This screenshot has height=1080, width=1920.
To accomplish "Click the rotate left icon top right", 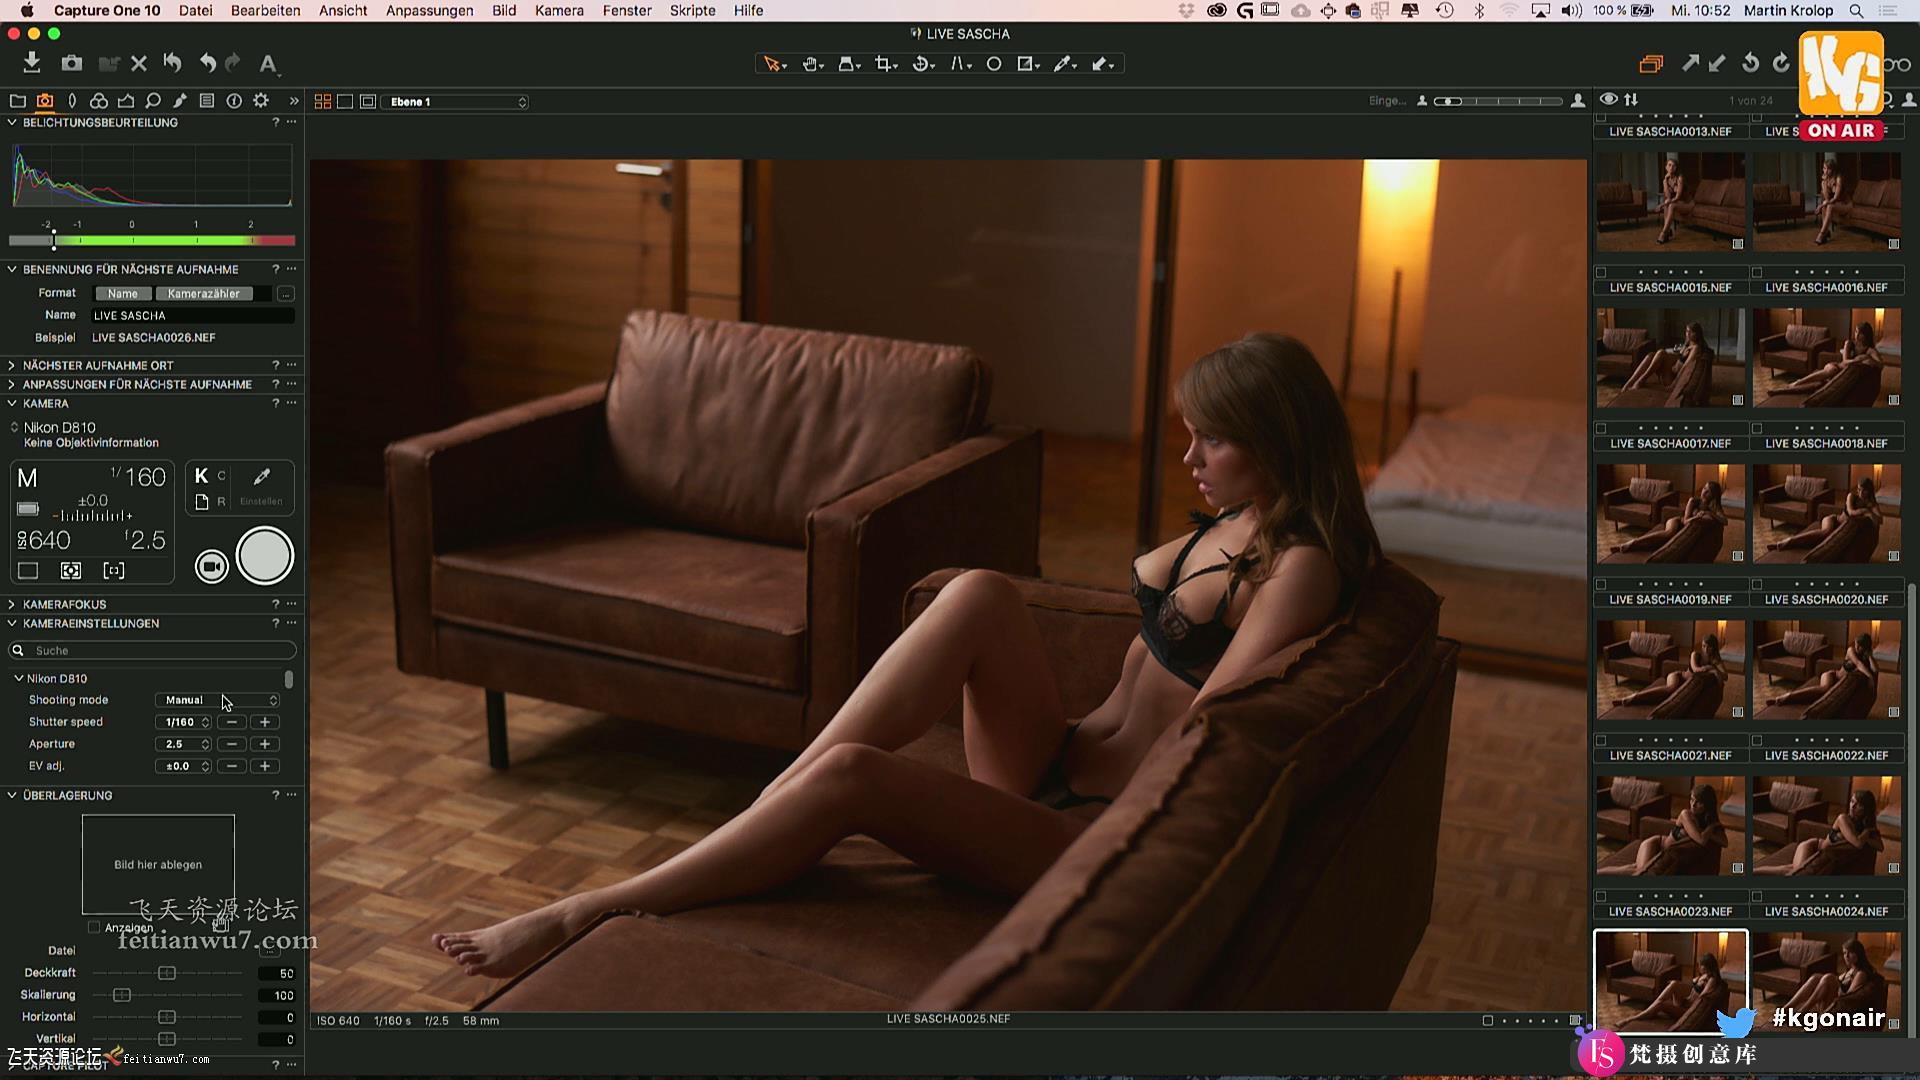I will [x=1750, y=63].
